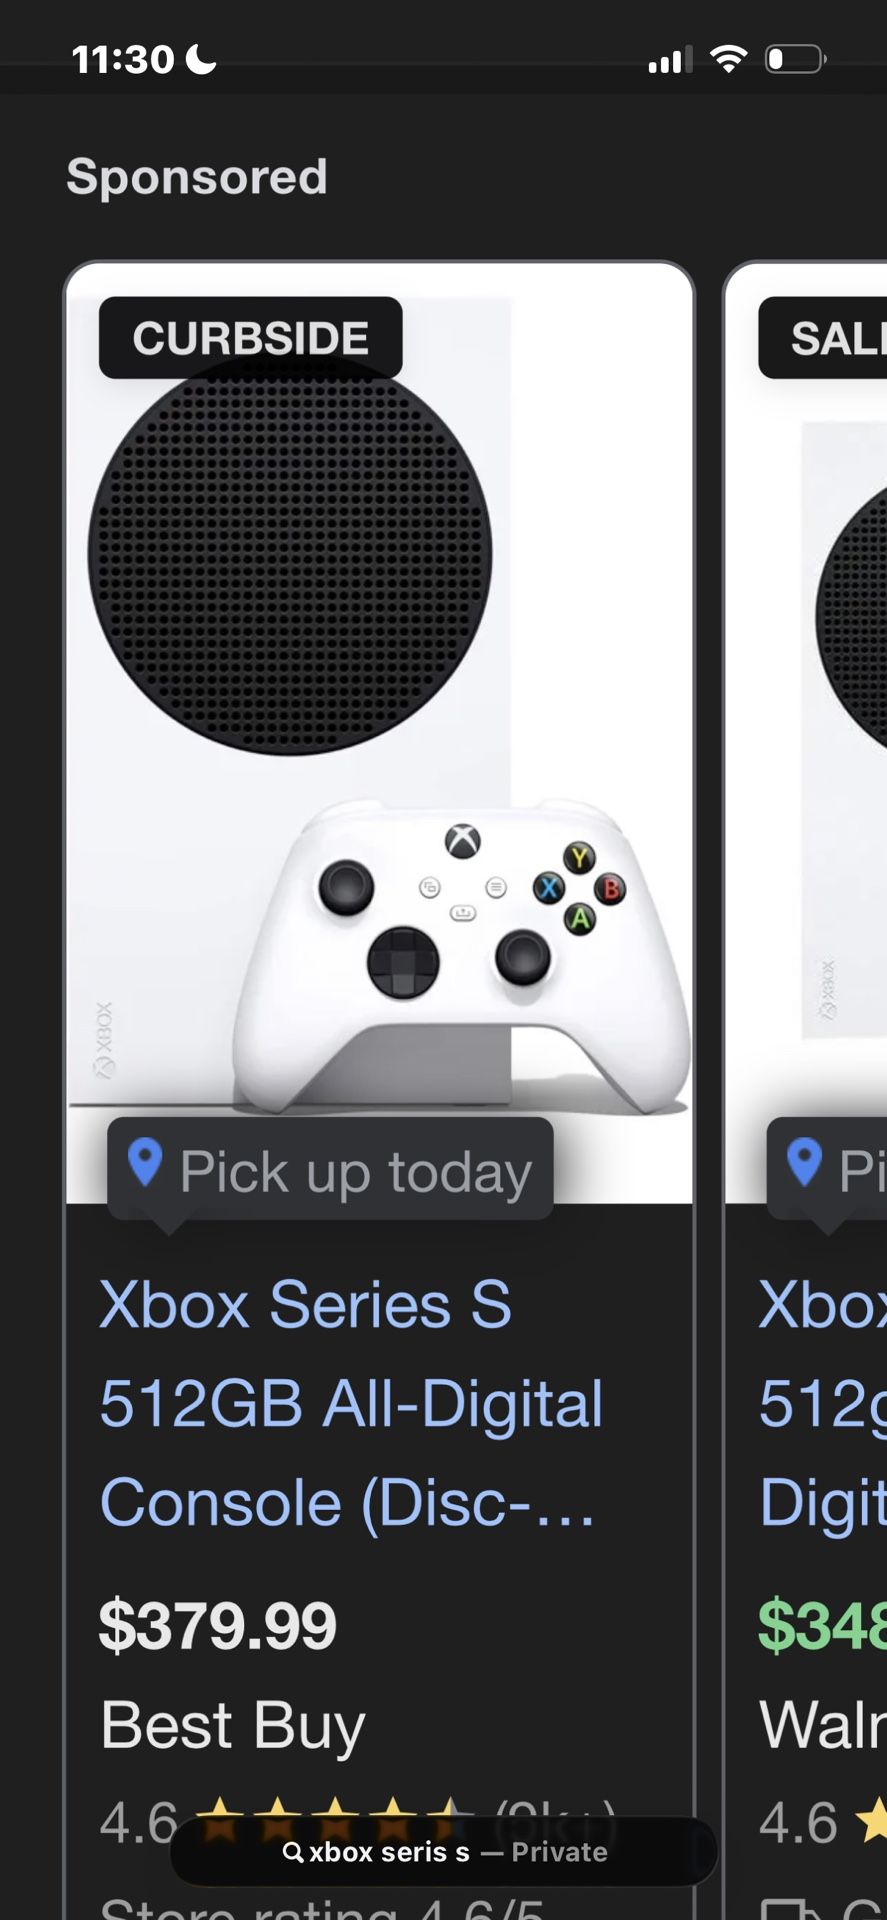Tap the 11:30 clock in status bar

tap(123, 59)
